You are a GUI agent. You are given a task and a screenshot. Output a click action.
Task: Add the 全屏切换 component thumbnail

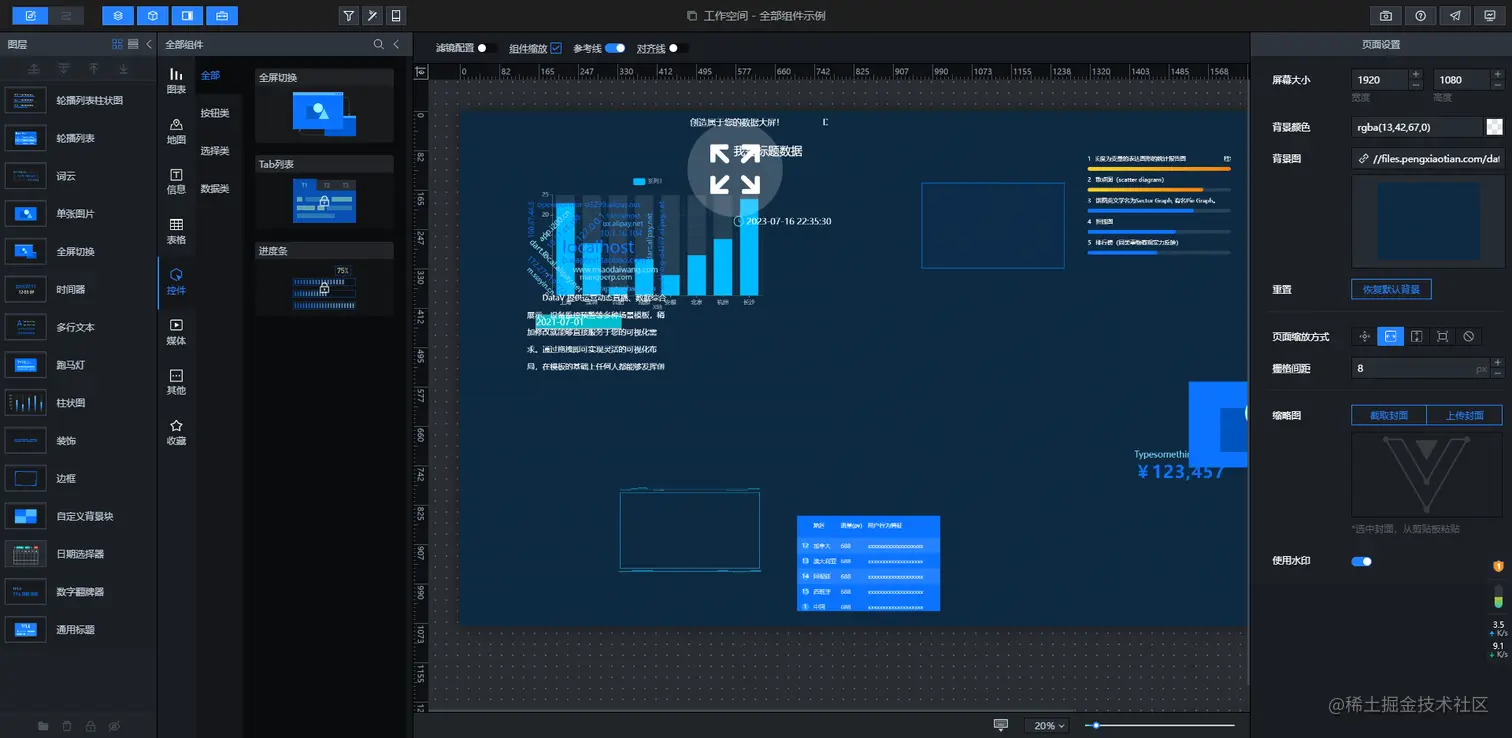(x=324, y=114)
